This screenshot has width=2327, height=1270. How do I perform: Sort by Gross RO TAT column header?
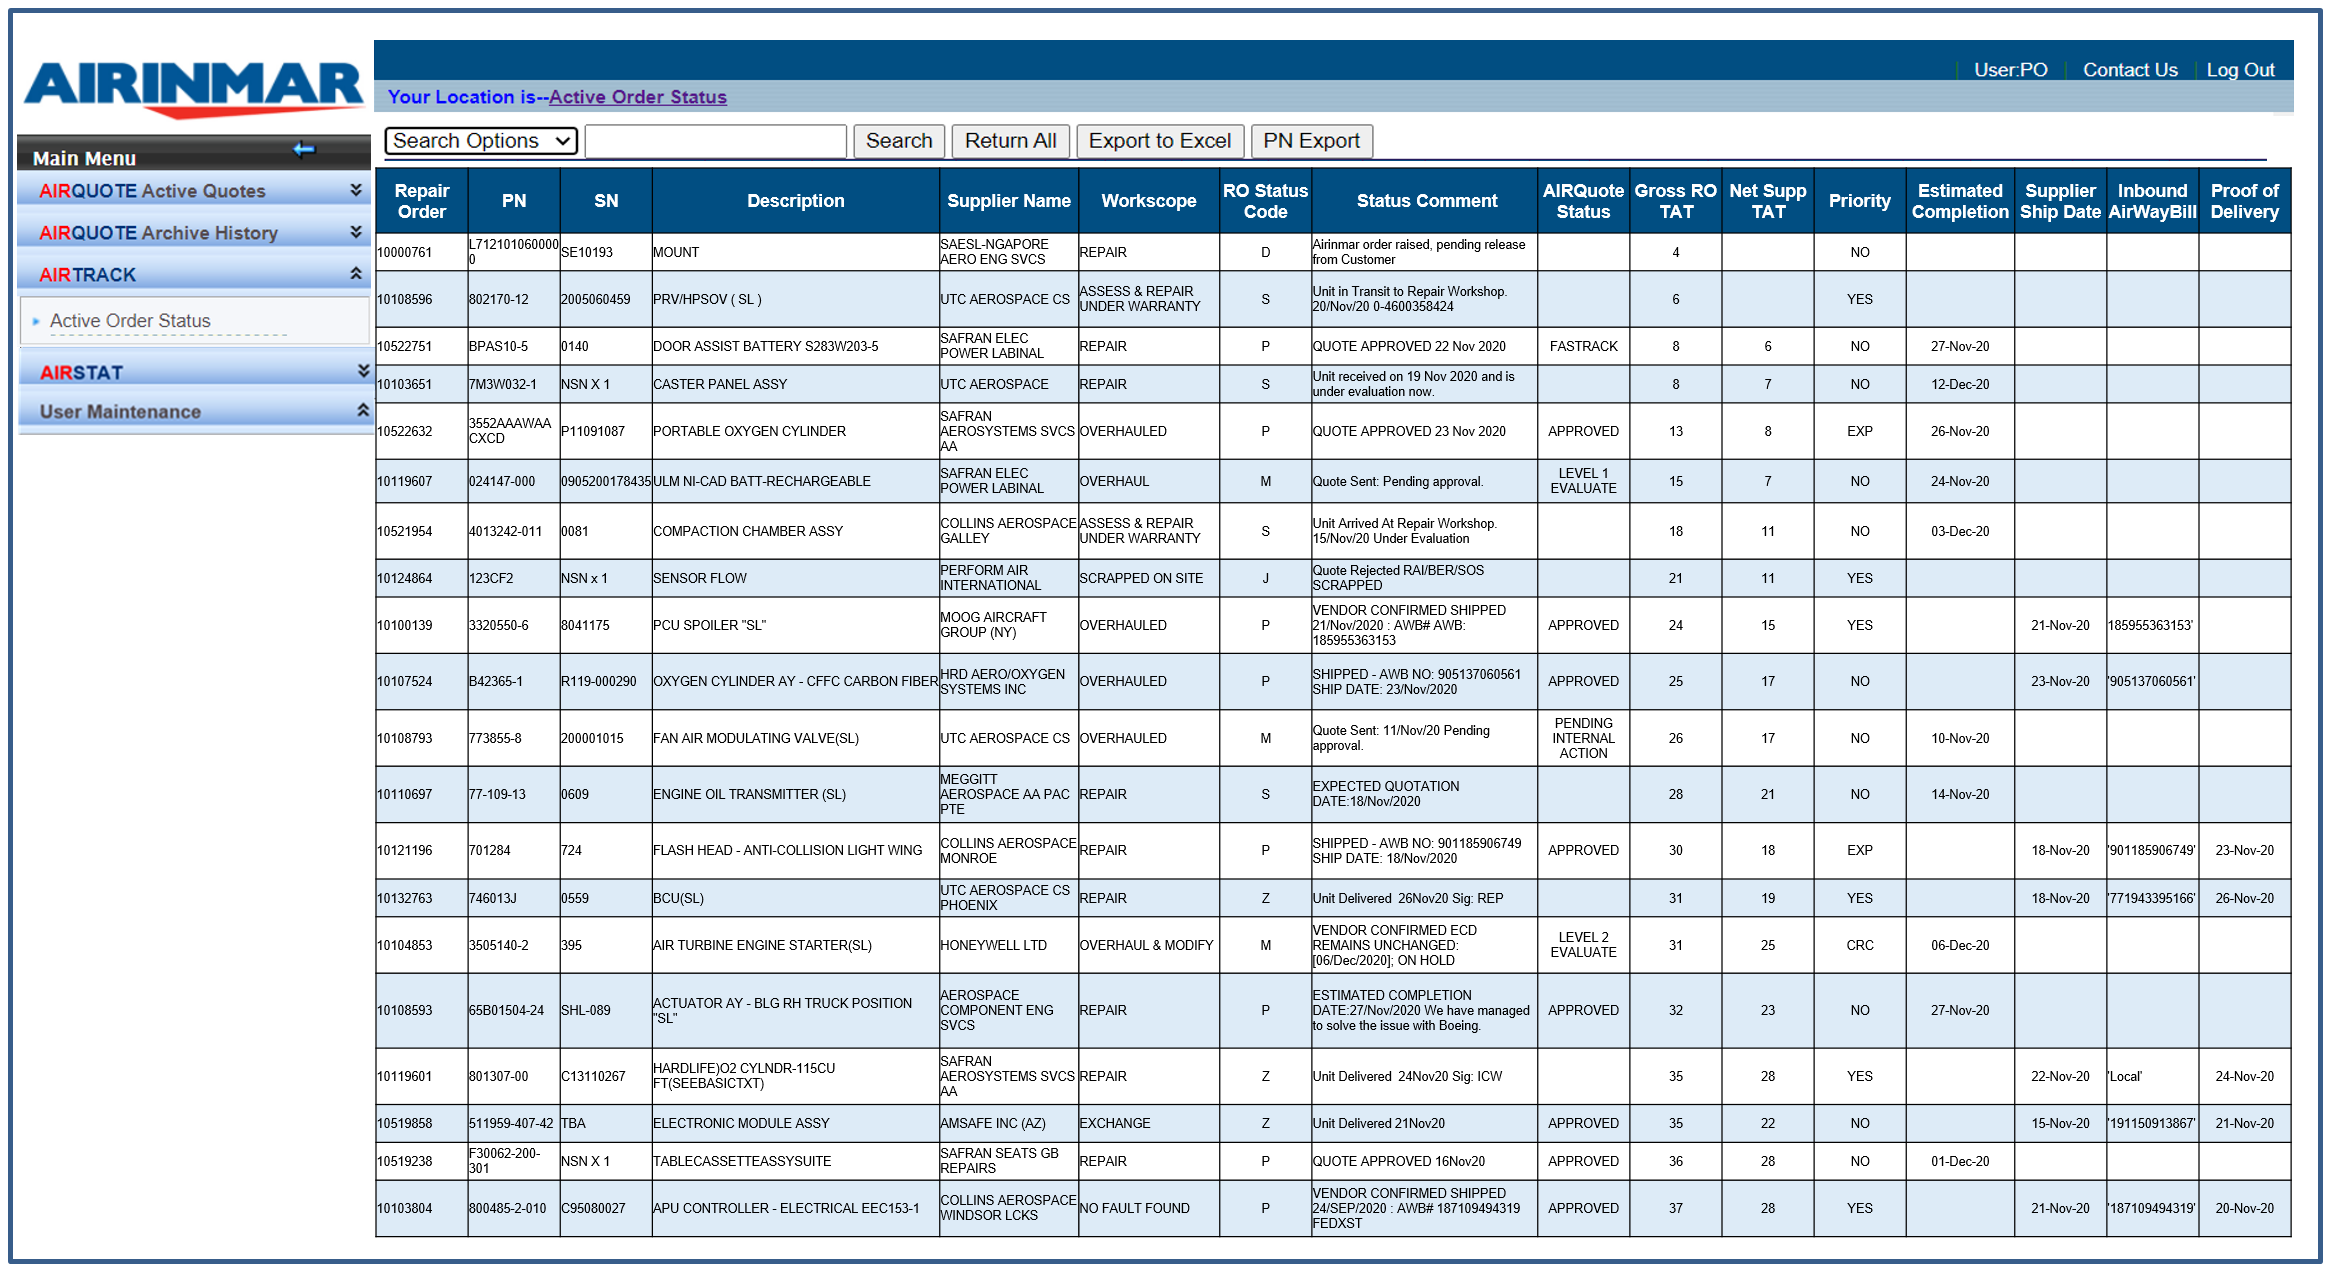(x=1675, y=201)
